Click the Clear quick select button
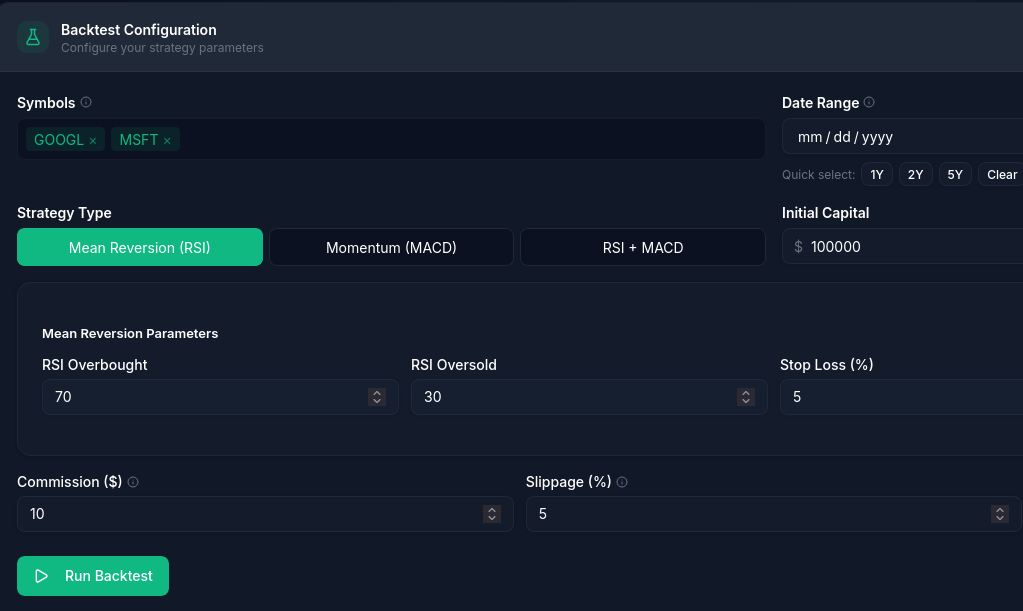 [1001, 174]
